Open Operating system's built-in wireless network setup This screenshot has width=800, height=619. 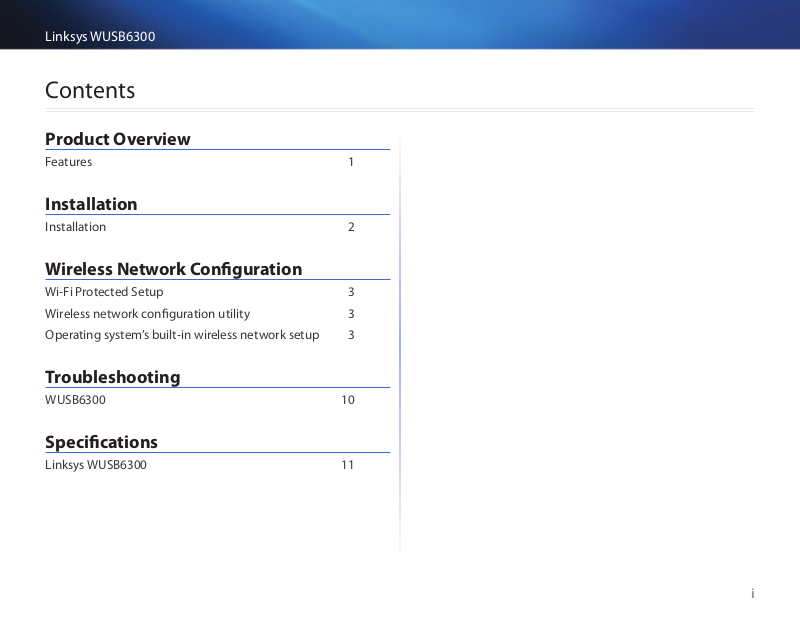[x=182, y=335]
